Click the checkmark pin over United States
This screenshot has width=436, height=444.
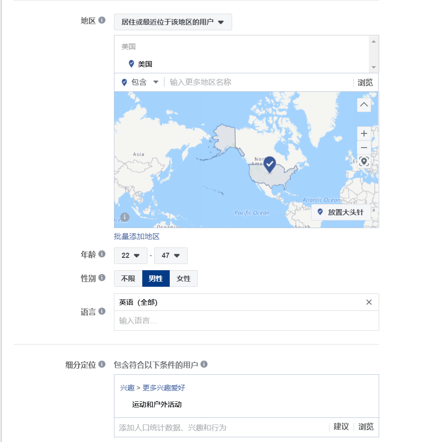(x=270, y=164)
